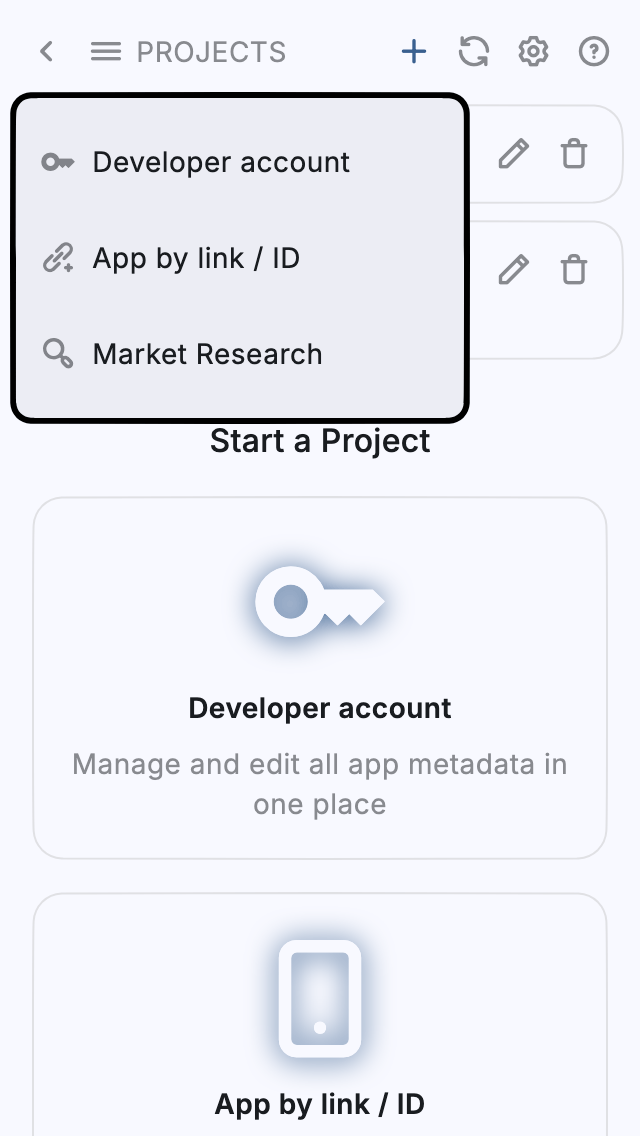Viewport: 640px width, 1136px height.
Task: Click the back chevron arrow in header
Action: pos(46,52)
